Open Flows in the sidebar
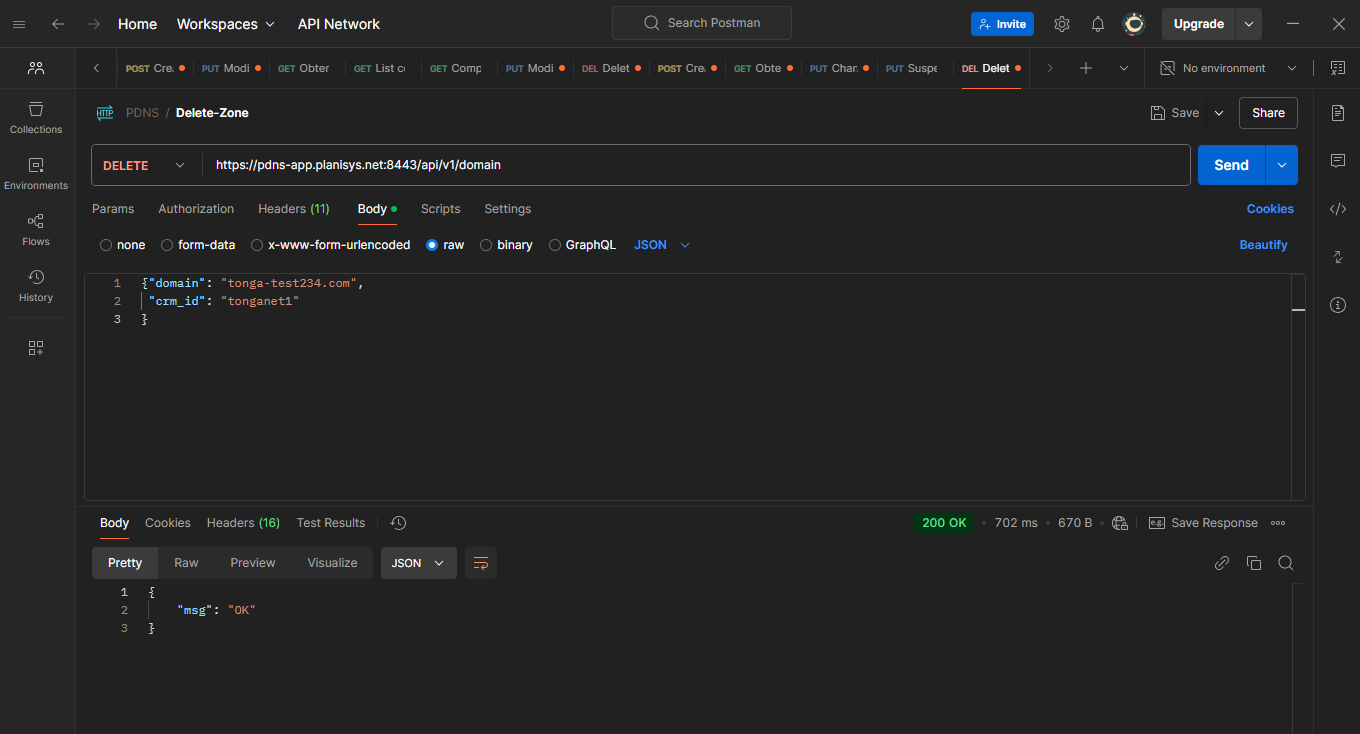 tap(36, 229)
